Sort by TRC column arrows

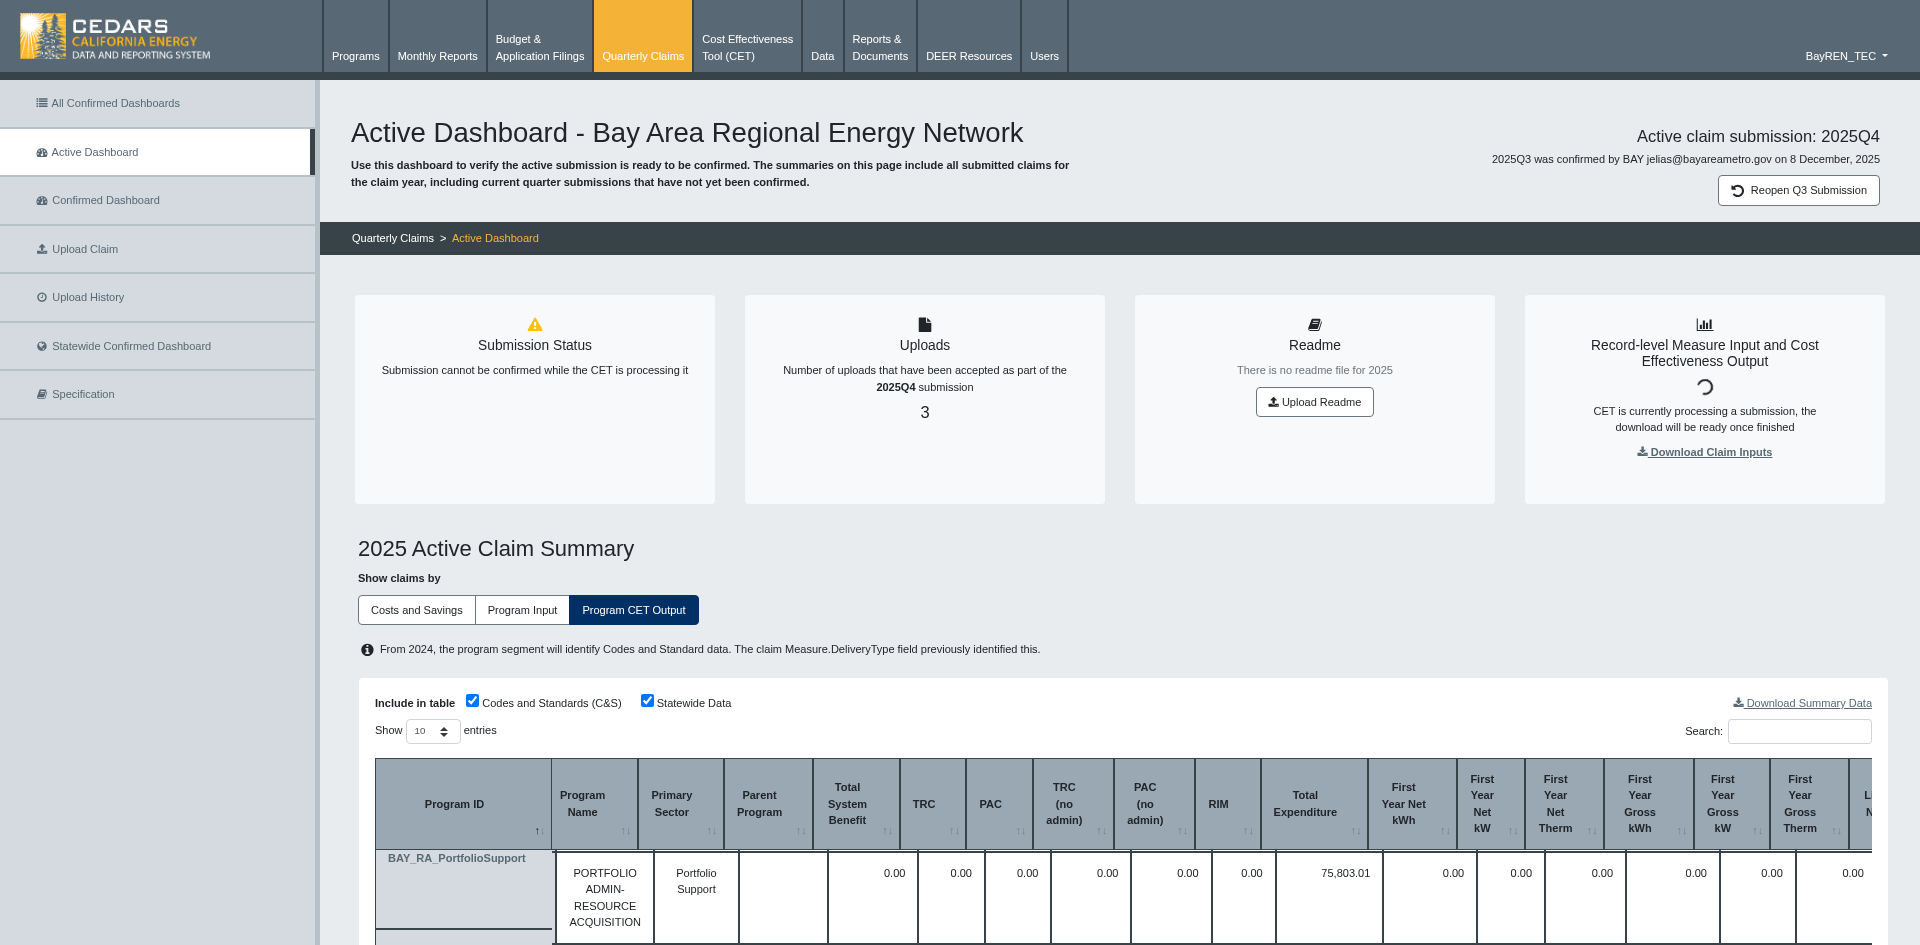pyautogui.click(x=954, y=832)
